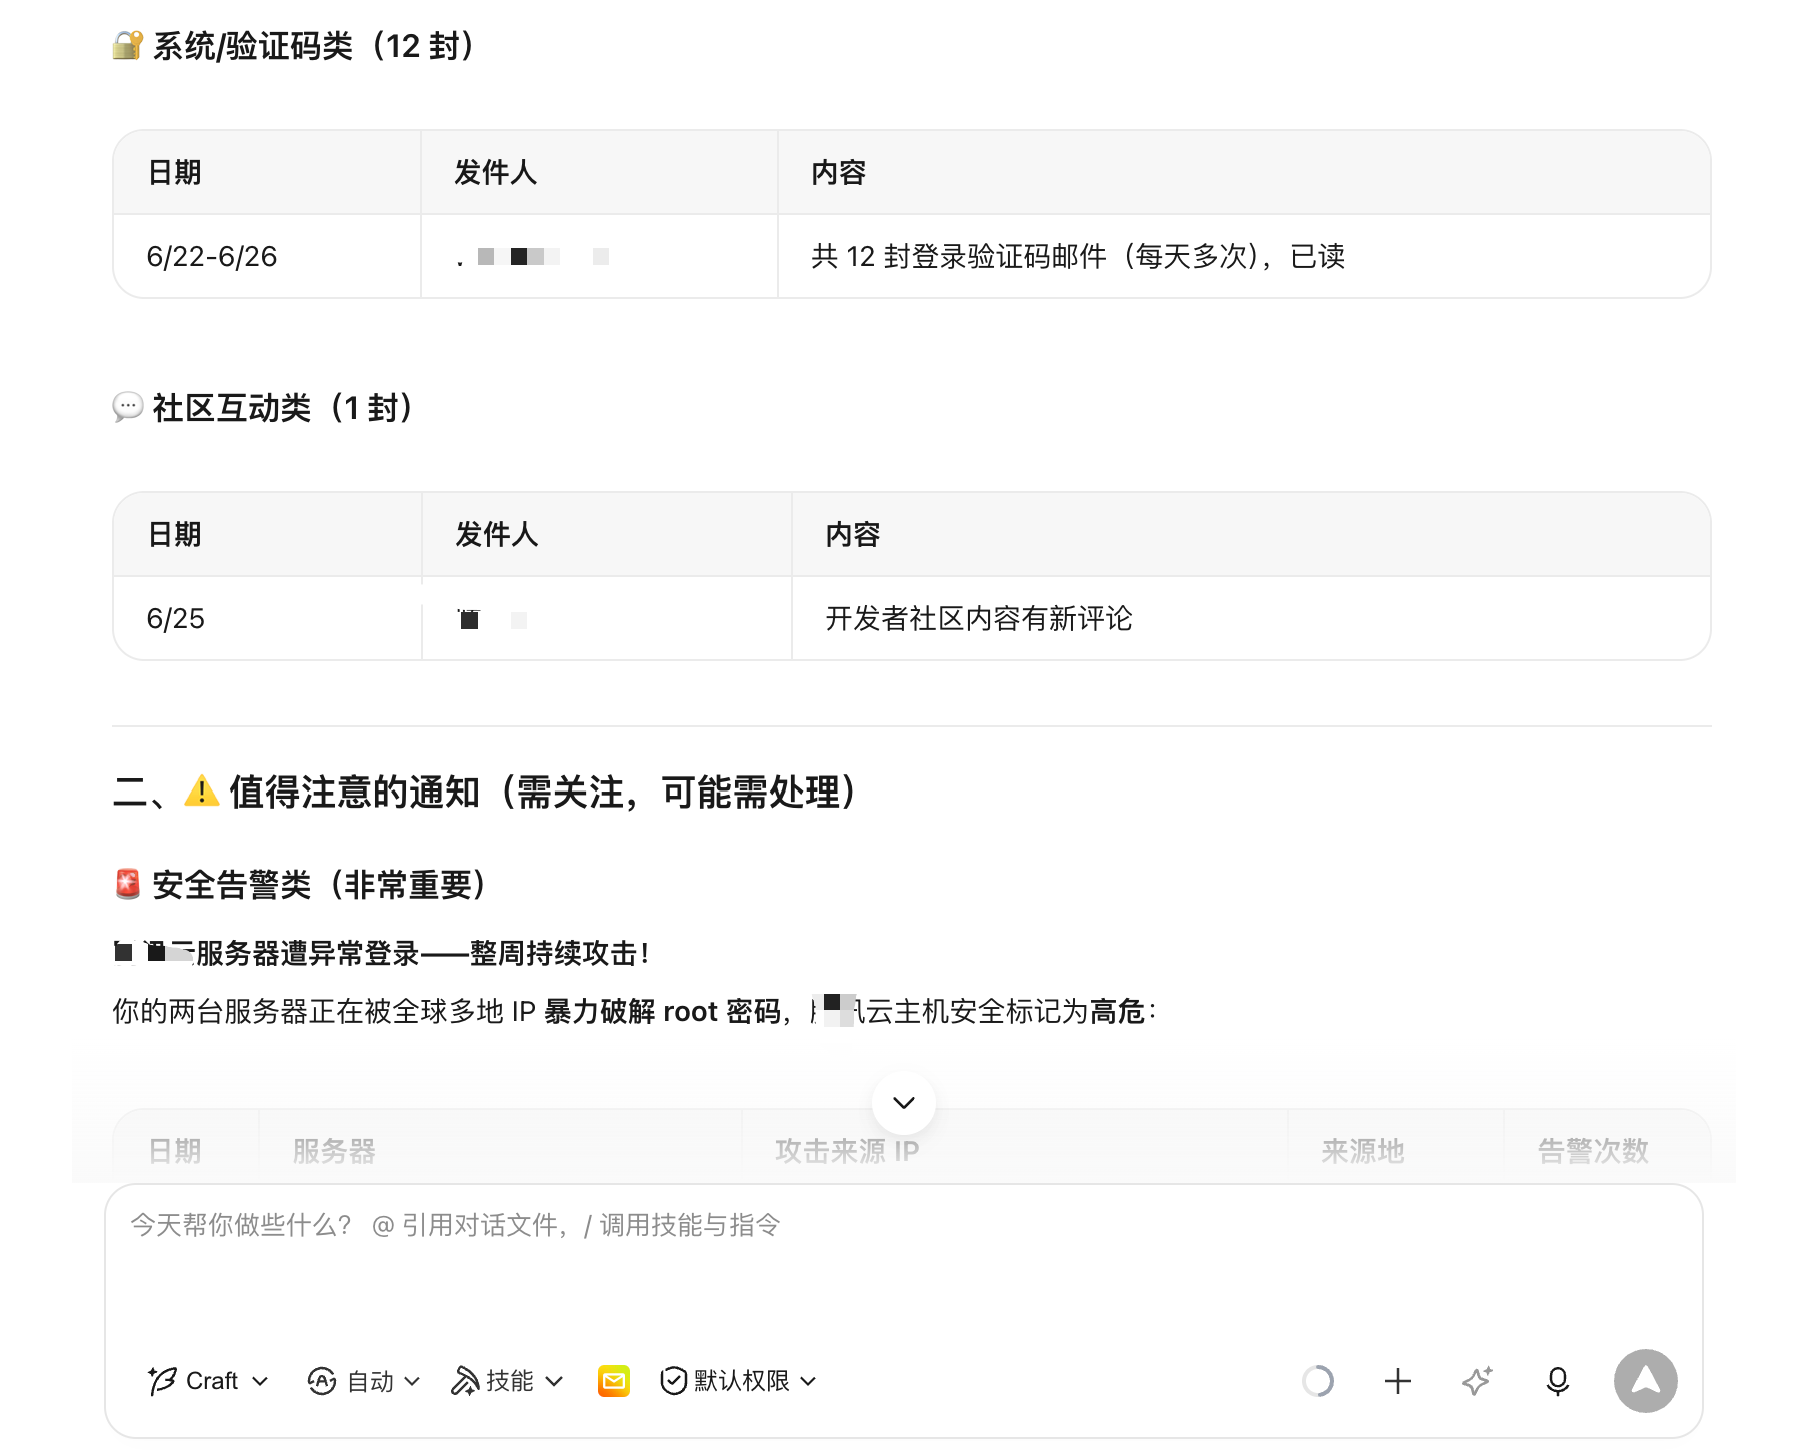Click the red siren emoji beside 安全告警类
This screenshot has height=1456, width=1812.
pyautogui.click(x=128, y=884)
